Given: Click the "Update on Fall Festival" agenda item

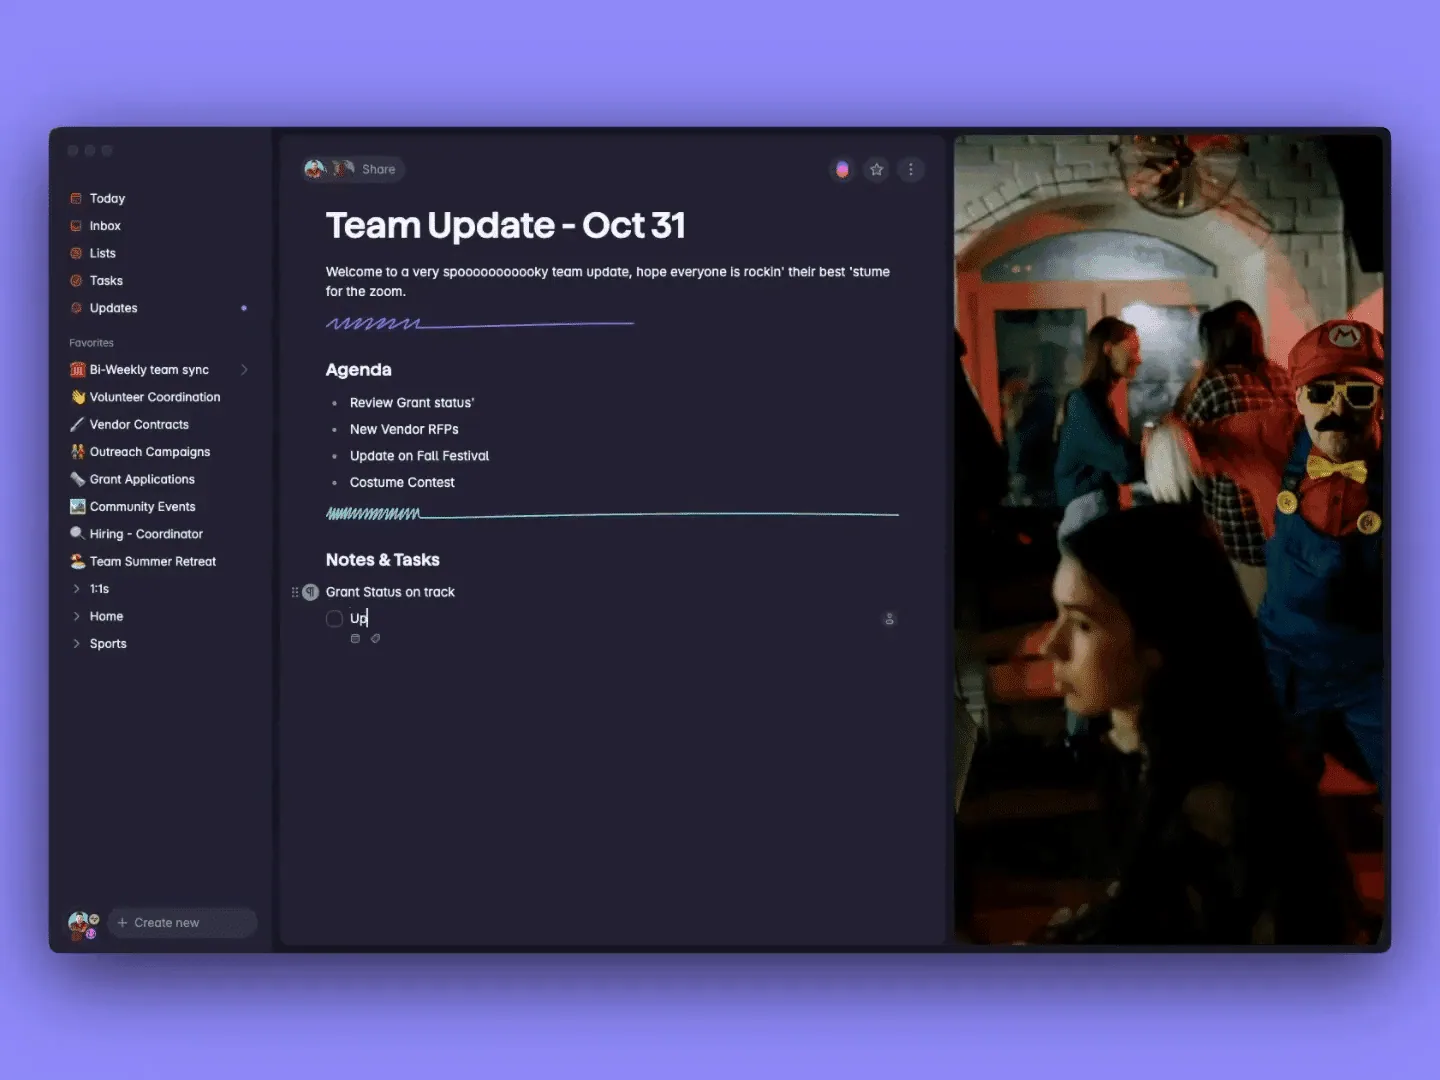Looking at the screenshot, I should coord(419,456).
